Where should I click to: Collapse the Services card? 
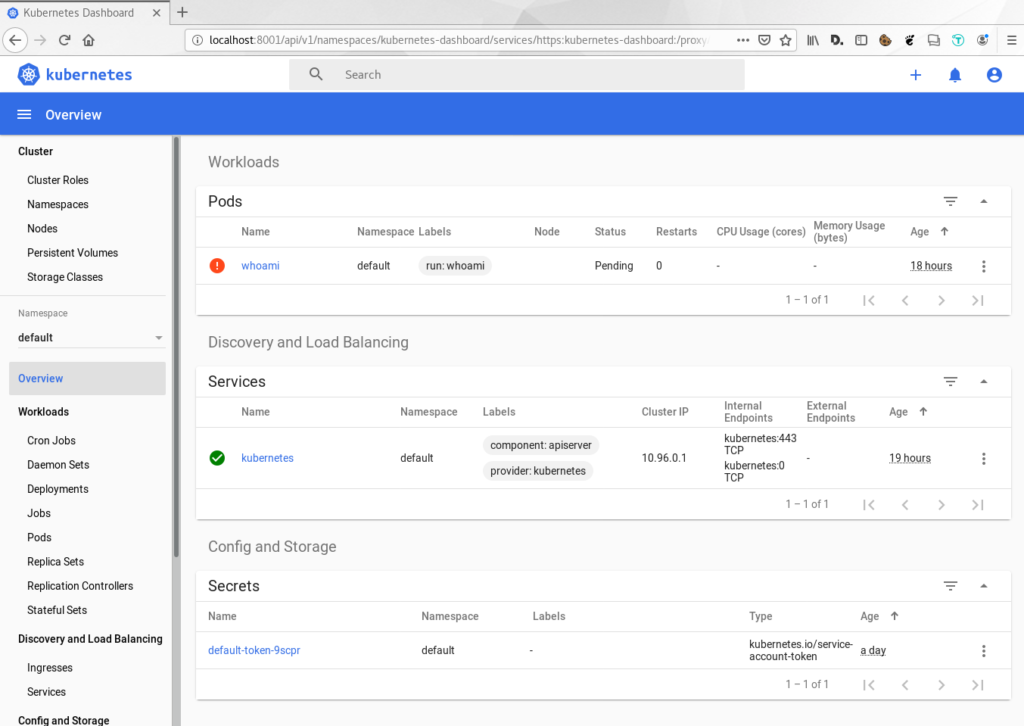[x=984, y=381]
